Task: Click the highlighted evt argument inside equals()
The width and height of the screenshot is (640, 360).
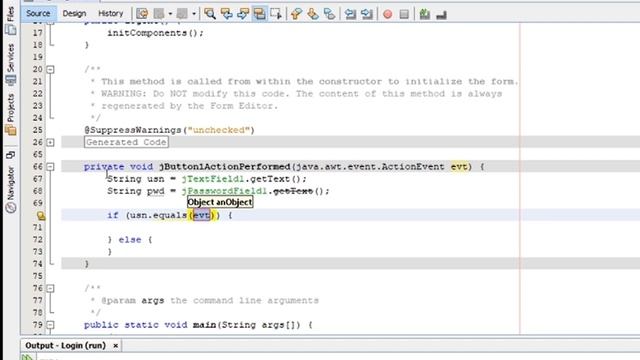Action: click(x=202, y=215)
